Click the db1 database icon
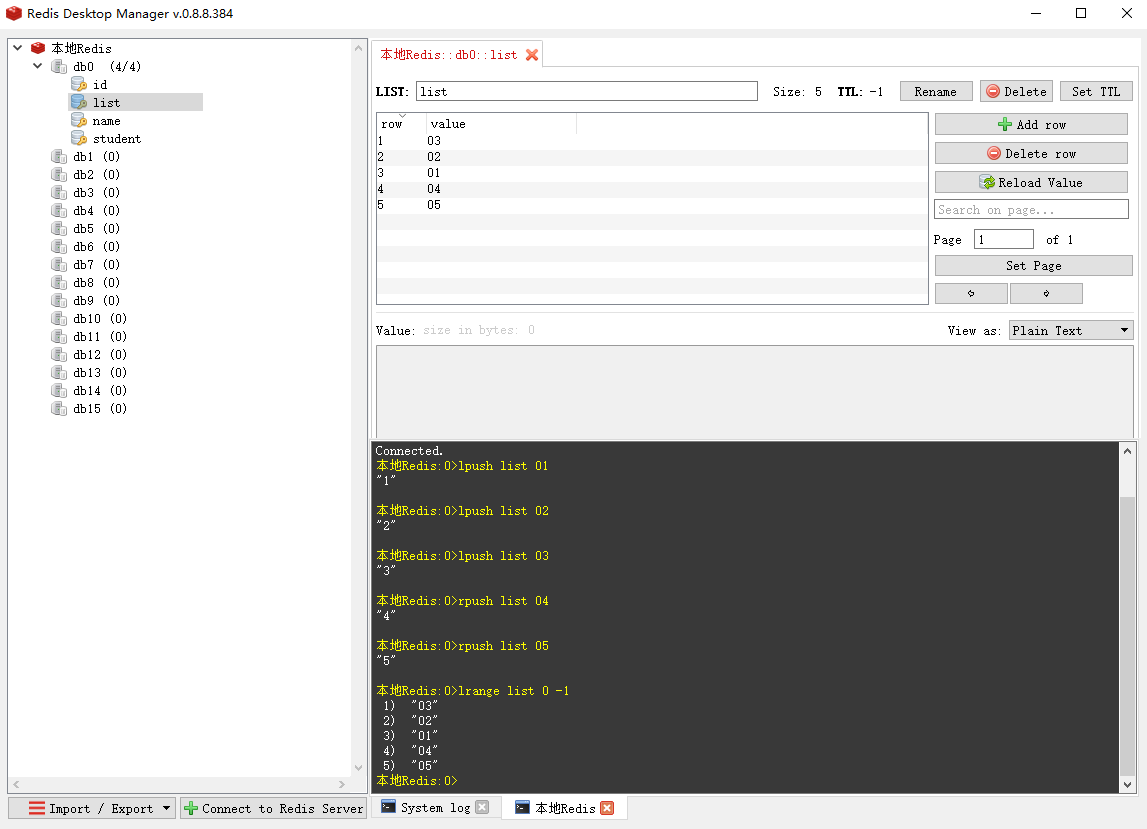Screen dimensions: 1147x829 [59, 157]
